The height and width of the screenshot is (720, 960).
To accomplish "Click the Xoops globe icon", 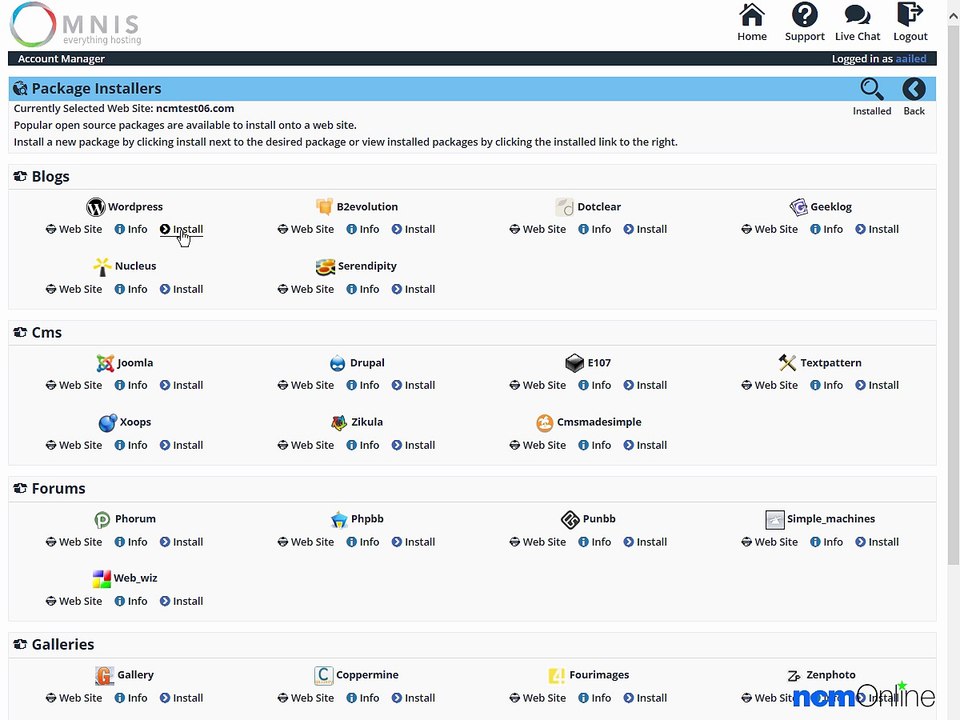I will 108,422.
